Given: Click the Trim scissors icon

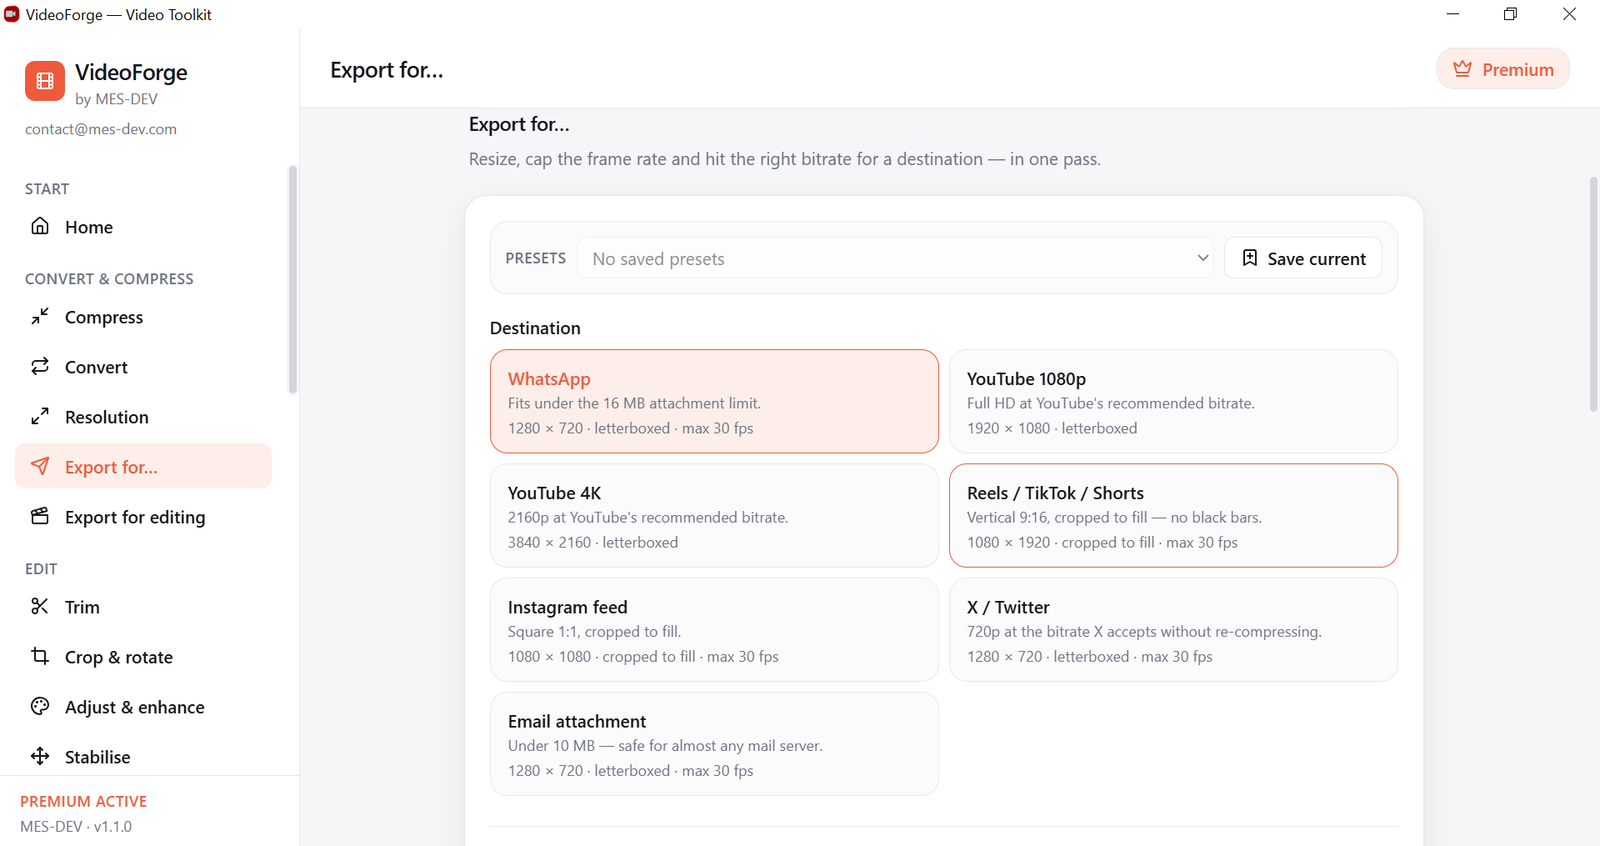Looking at the screenshot, I should (x=40, y=606).
